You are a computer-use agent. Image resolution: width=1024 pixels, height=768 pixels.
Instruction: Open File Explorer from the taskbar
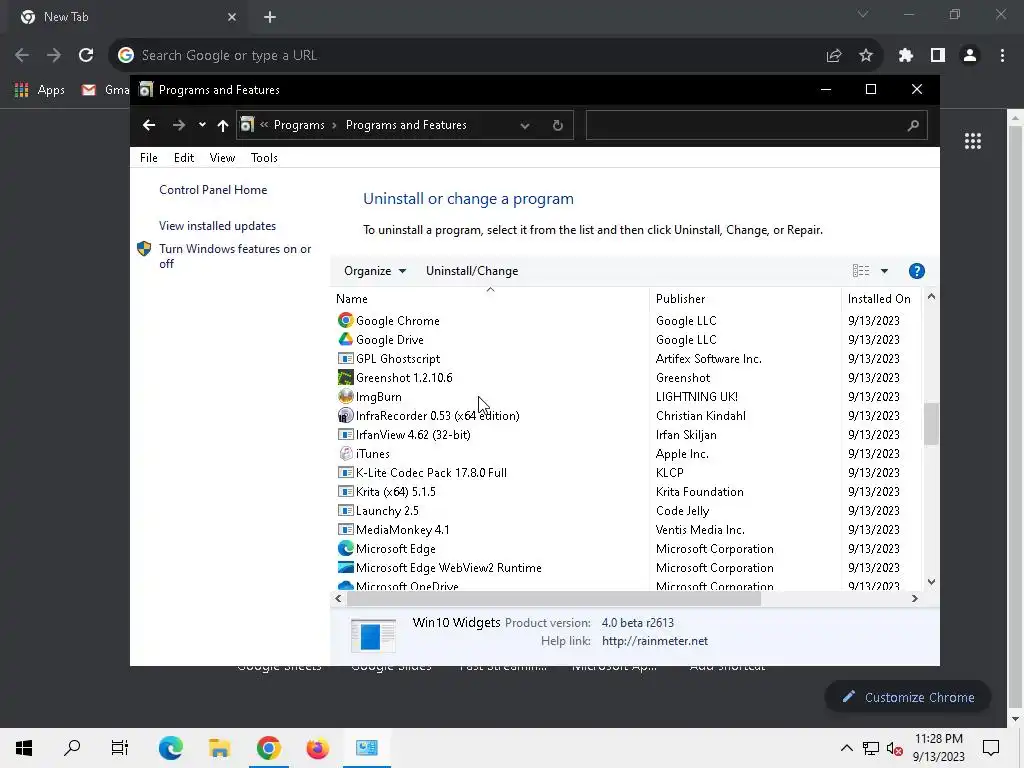tap(219, 748)
